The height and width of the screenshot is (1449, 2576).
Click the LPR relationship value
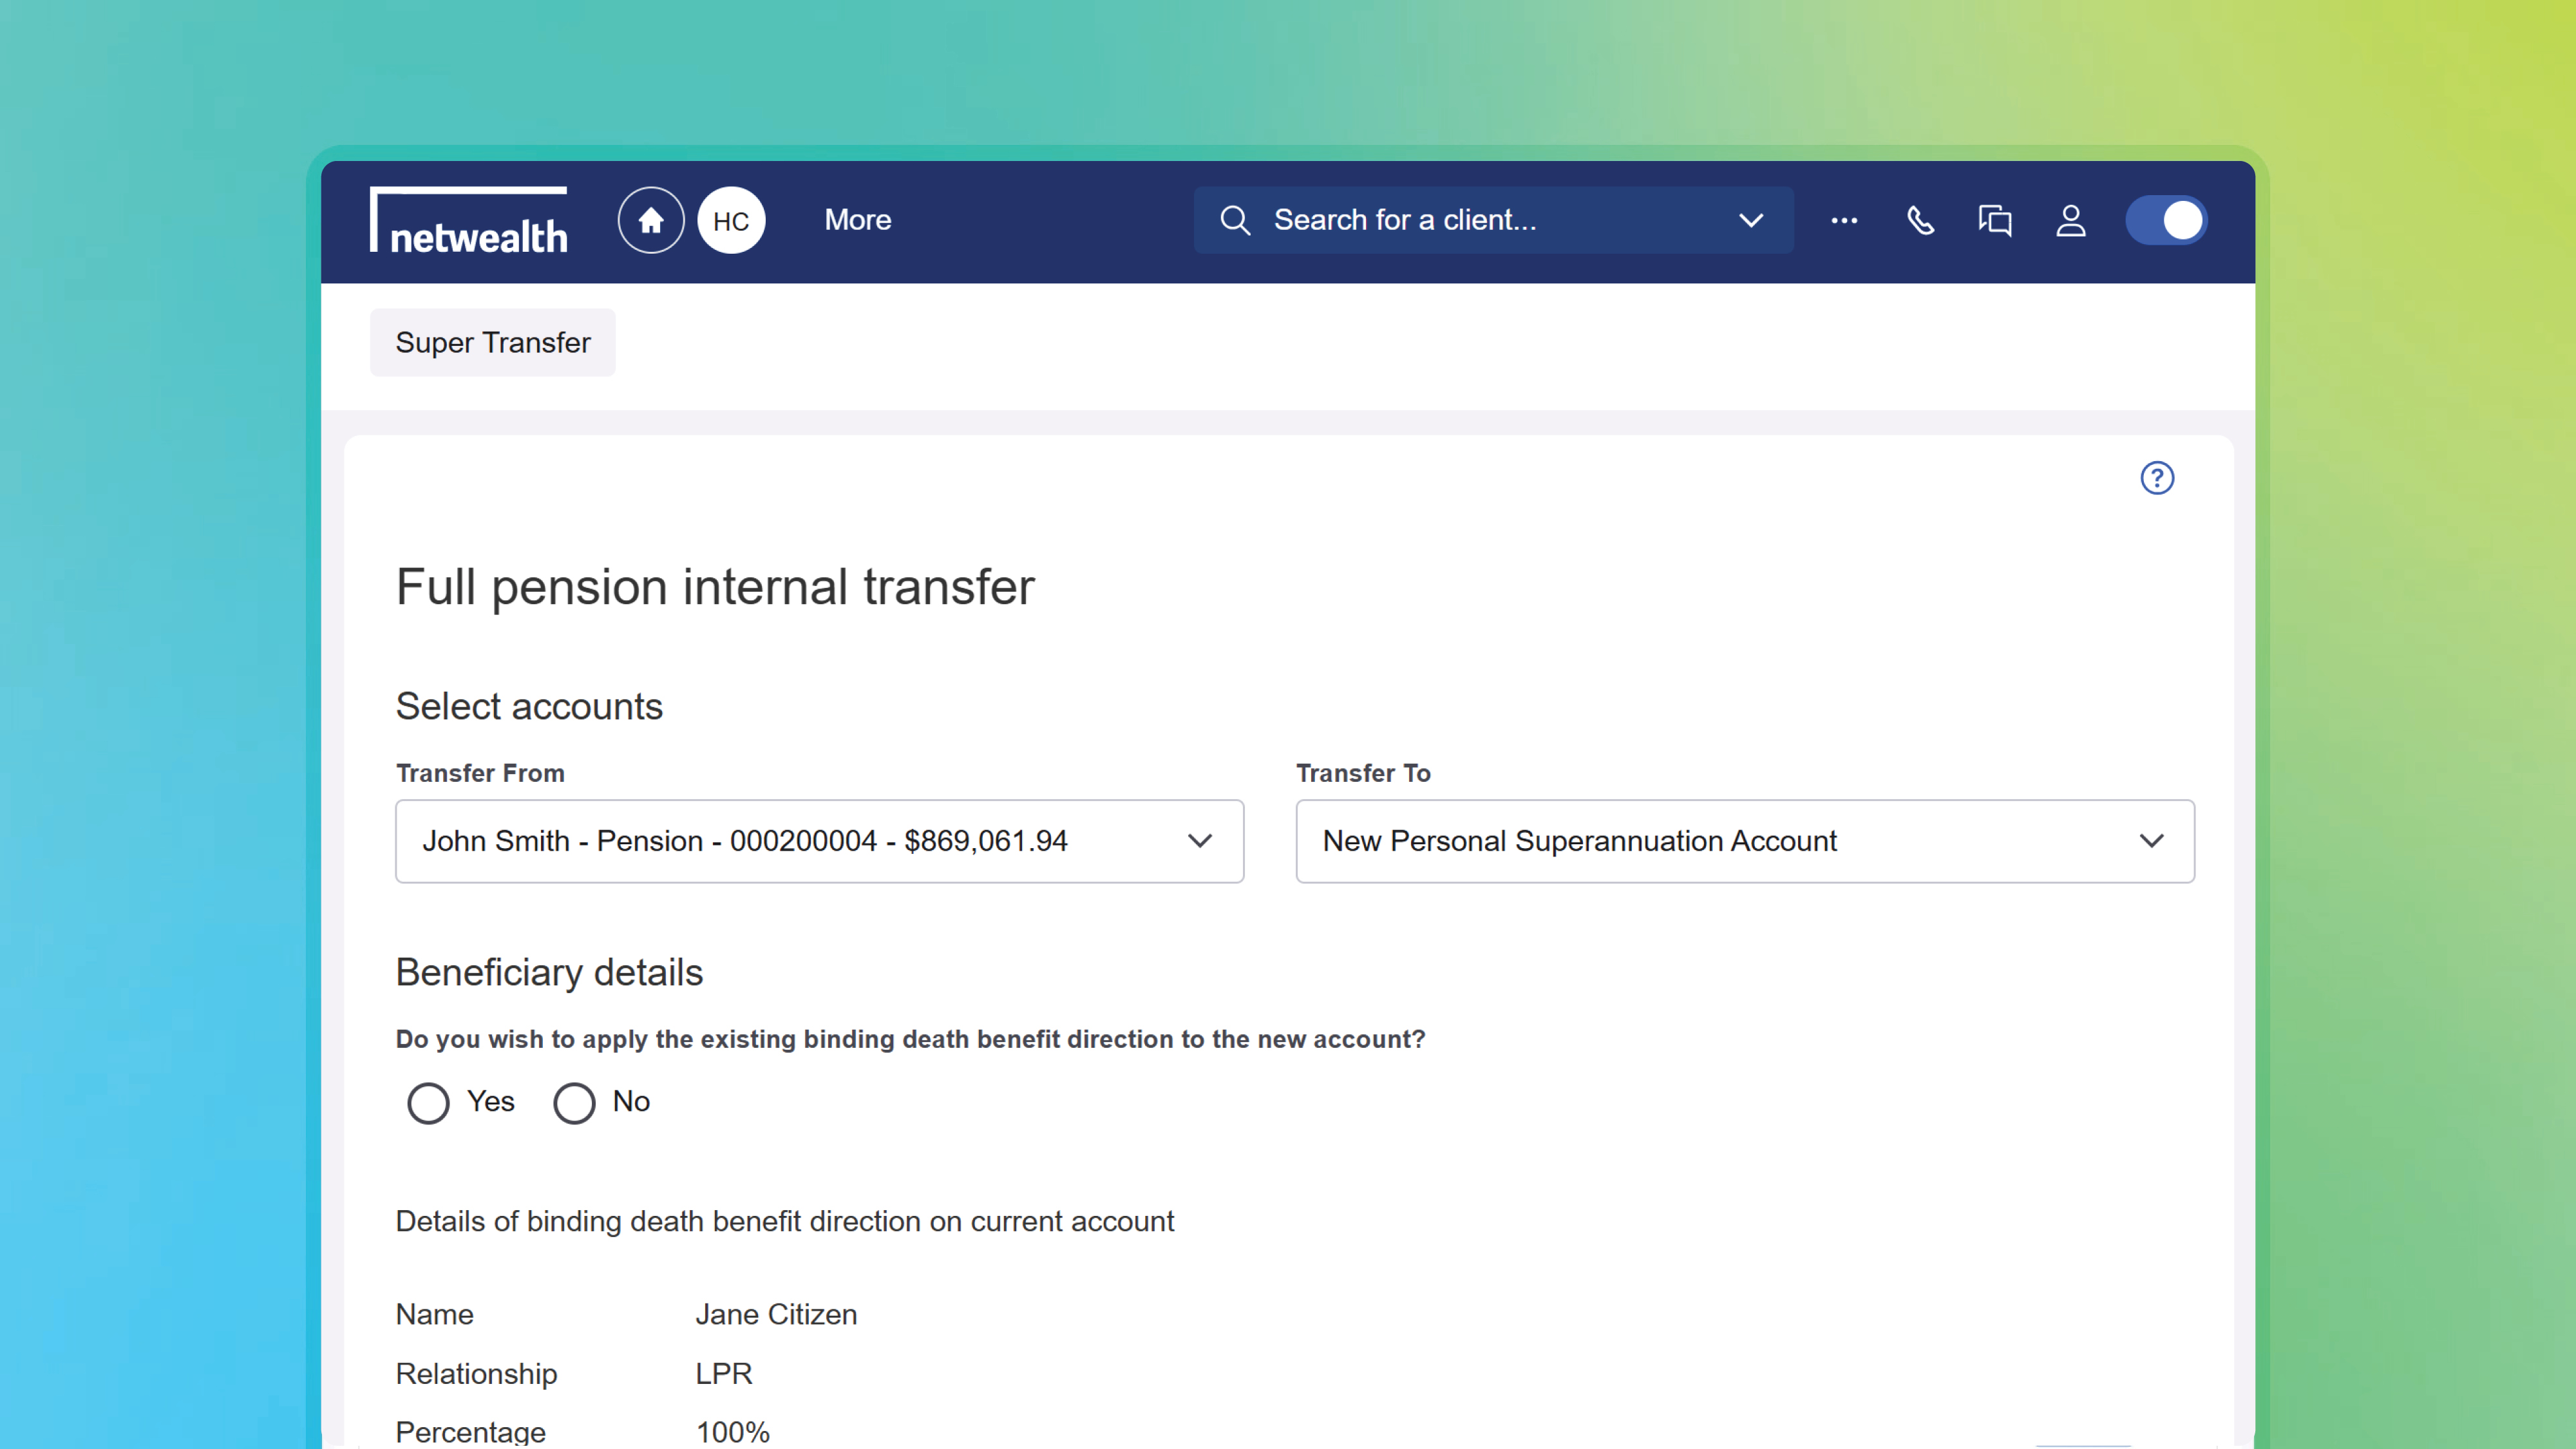click(724, 1373)
